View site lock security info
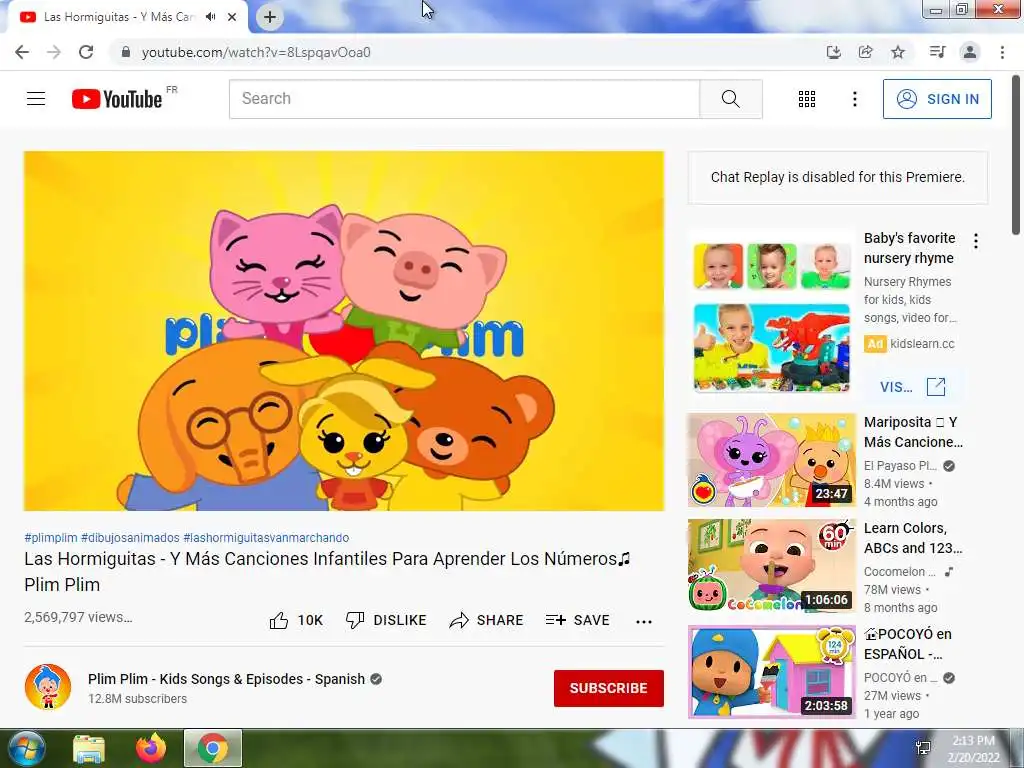The image size is (1024, 768). (x=126, y=52)
